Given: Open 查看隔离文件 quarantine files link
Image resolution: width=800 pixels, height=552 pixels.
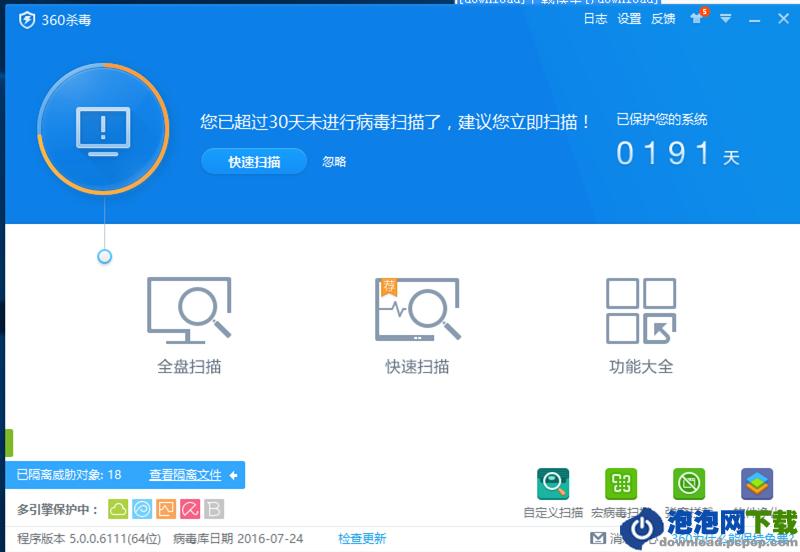Looking at the screenshot, I should click(x=185, y=475).
